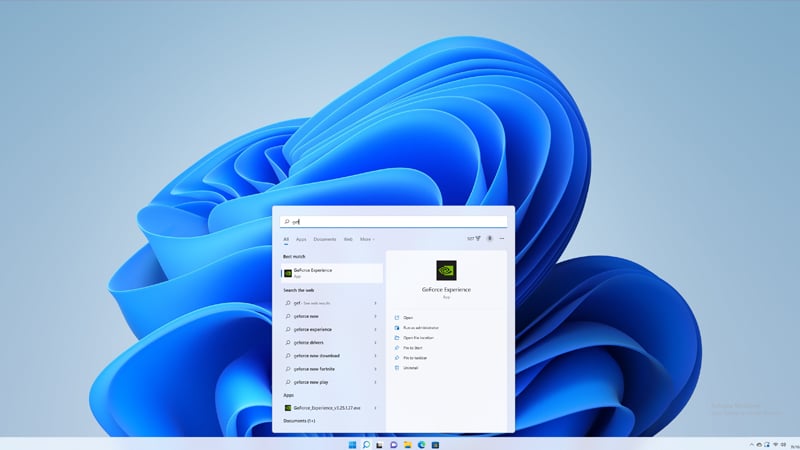Image resolution: width=800 pixels, height=450 pixels.
Task: Select Uninstall in the app actions list
Action: (x=411, y=368)
